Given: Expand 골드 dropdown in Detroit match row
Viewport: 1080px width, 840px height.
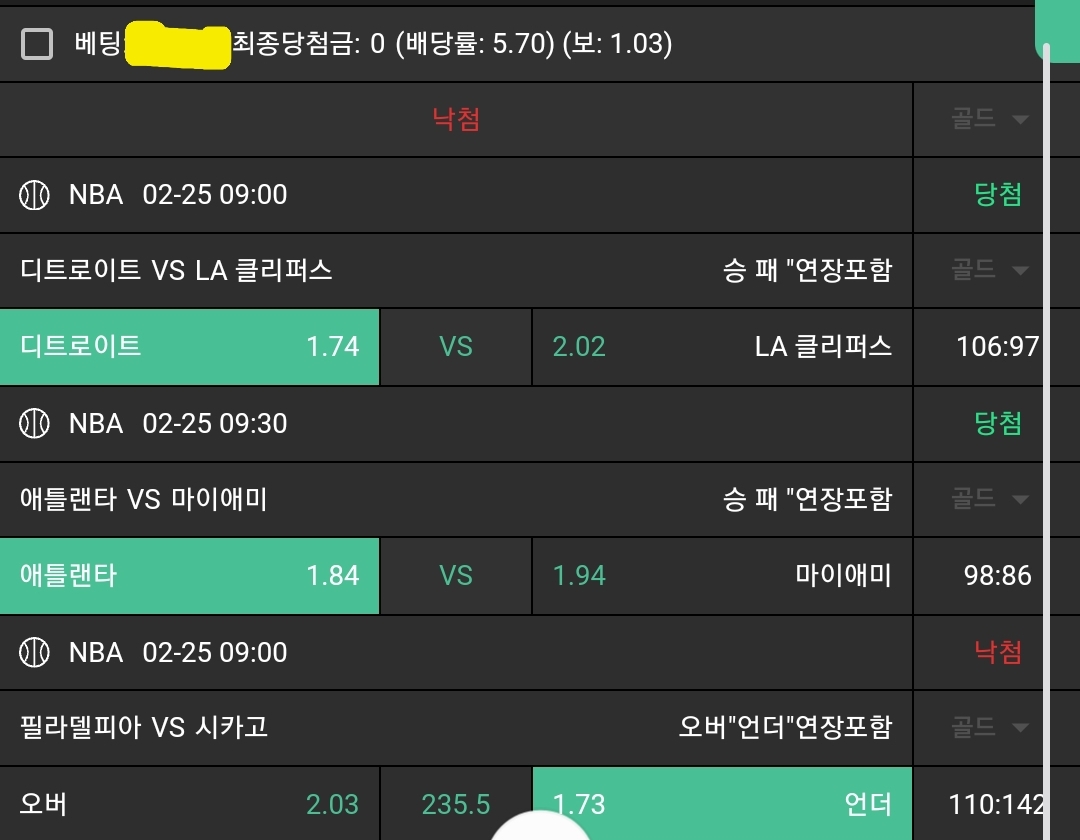Looking at the screenshot, I should [x=989, y=270].
